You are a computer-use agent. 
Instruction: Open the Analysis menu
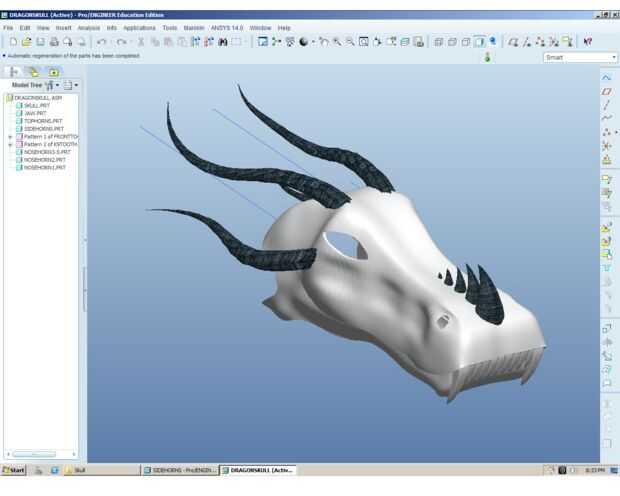pyautogui.click(x=89, y=28)
